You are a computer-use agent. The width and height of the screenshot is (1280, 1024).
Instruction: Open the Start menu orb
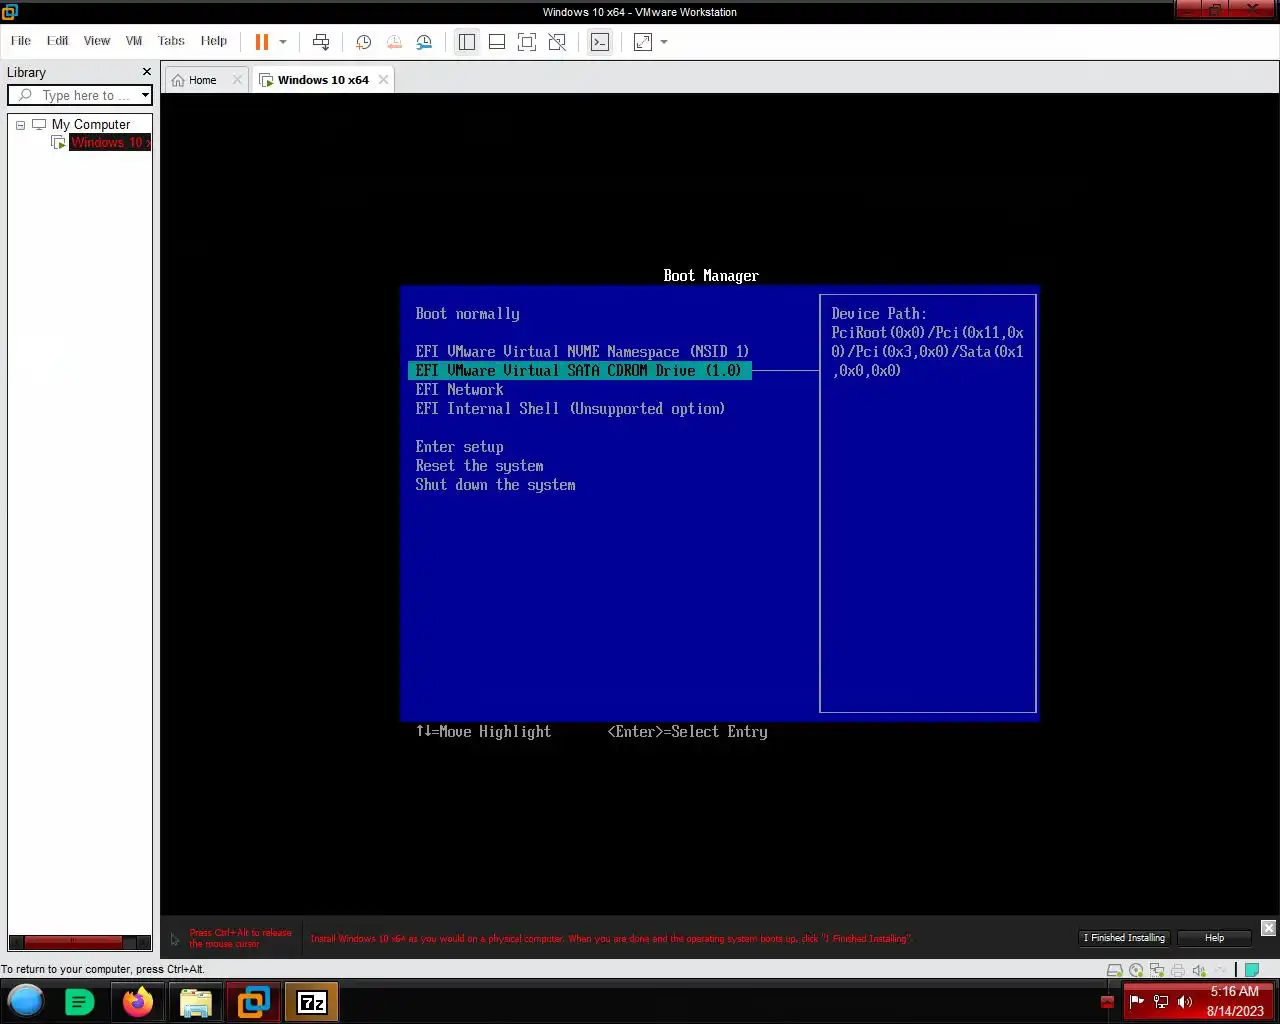click(26, 1001)
